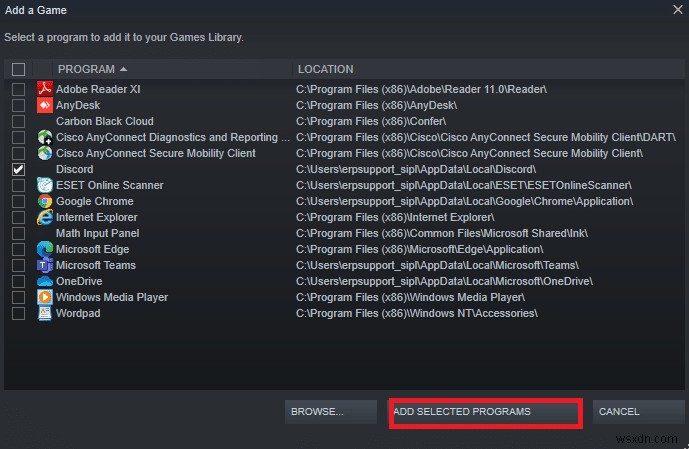Select the Microsoft Teams name
This screenshot has height=449, width=689.
(x=96, y=265)
